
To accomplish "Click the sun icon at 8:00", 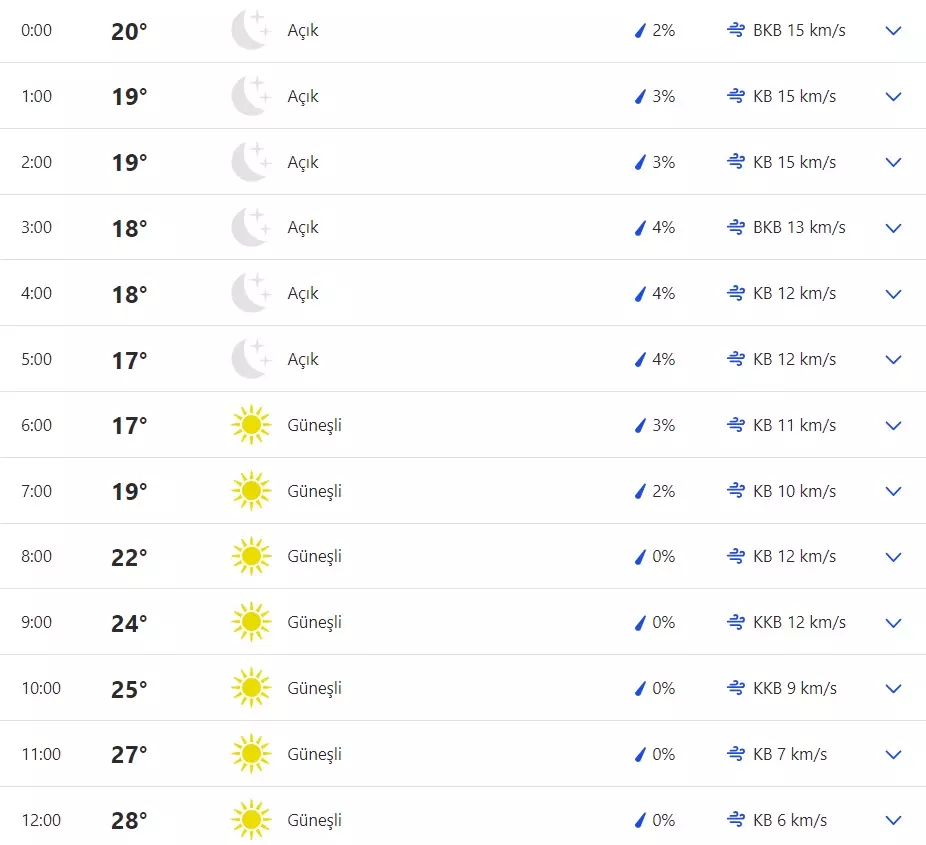I will 250,556.
